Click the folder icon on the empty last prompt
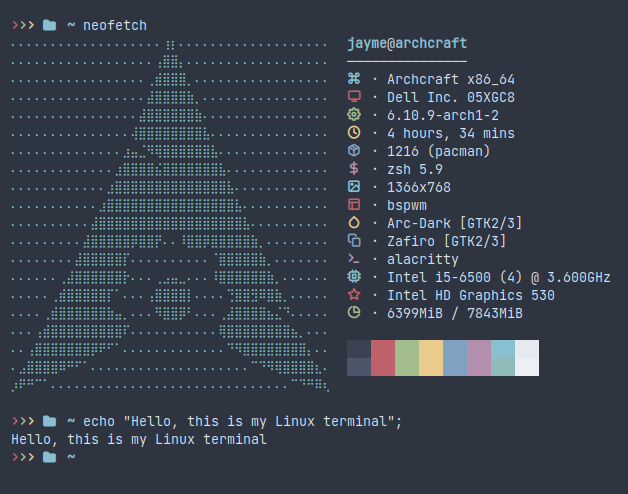 click(49, 457)
